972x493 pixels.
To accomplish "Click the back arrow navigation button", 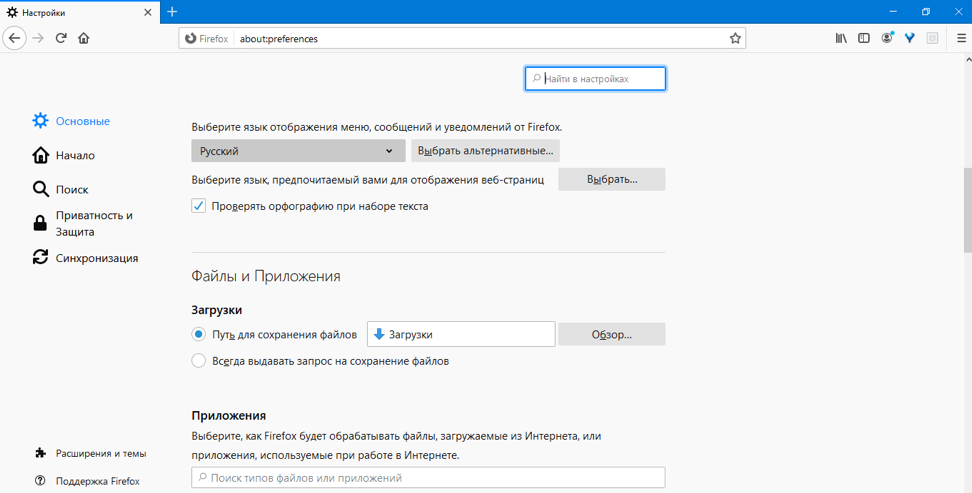I will click(14, 39).
